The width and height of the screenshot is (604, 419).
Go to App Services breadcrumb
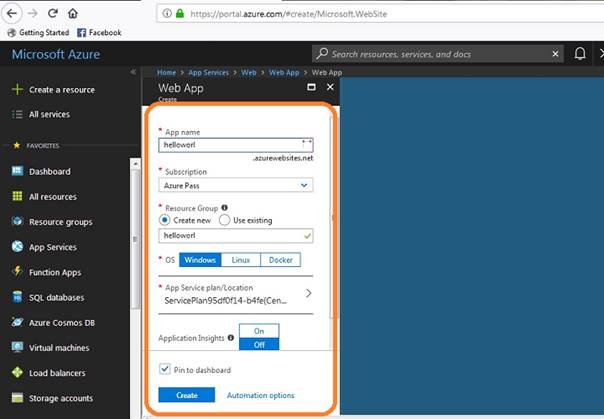[208, 72]
